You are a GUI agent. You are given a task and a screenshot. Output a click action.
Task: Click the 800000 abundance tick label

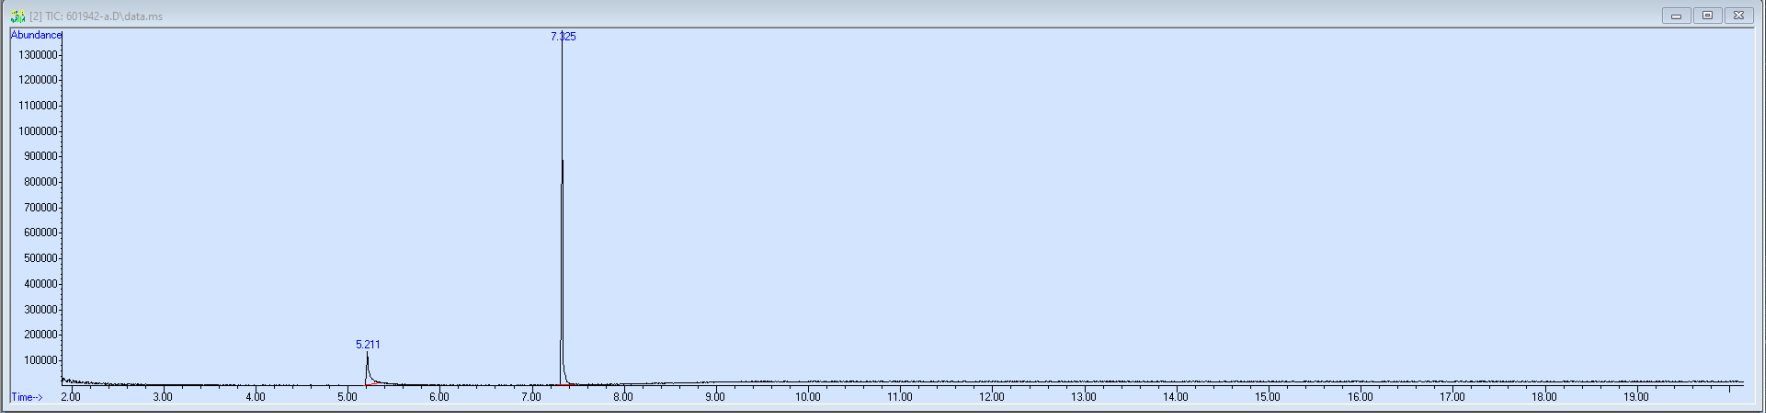pos(41,182)
